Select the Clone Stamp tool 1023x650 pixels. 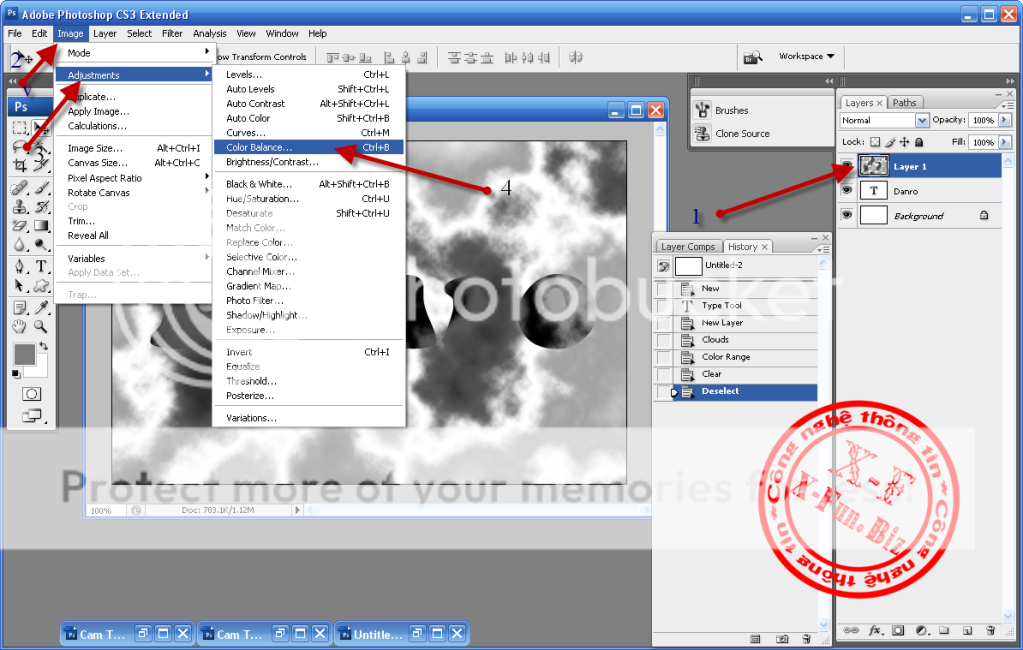coord(20,208)
